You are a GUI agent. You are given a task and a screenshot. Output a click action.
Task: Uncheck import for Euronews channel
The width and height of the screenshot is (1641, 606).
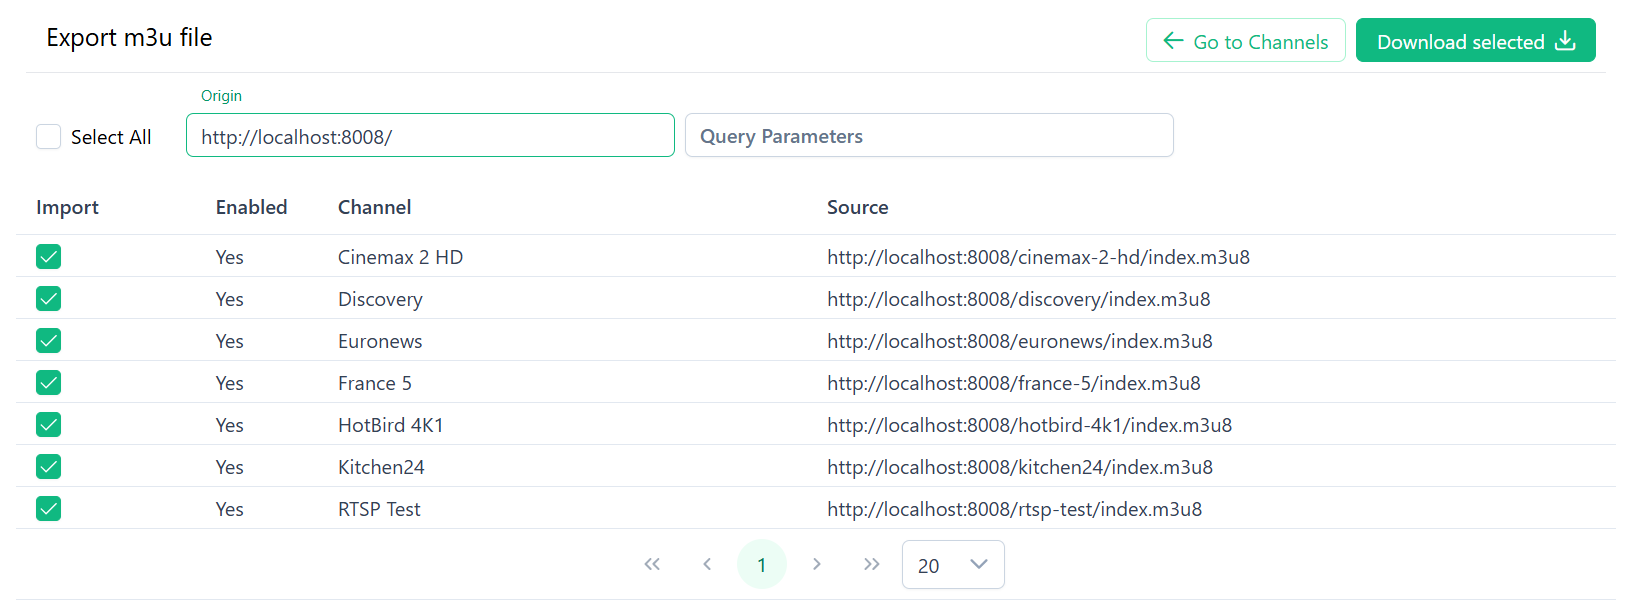point(49,341)
